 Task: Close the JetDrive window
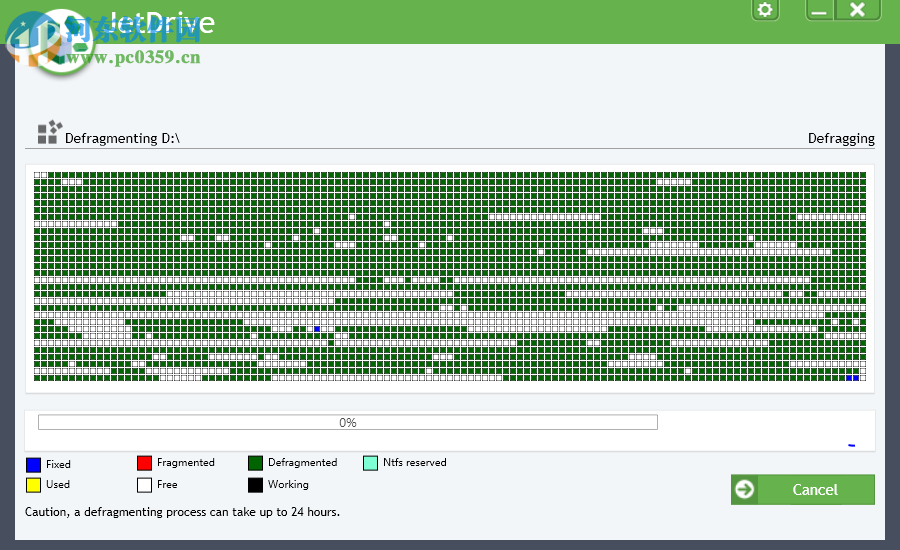click(858, 10)
